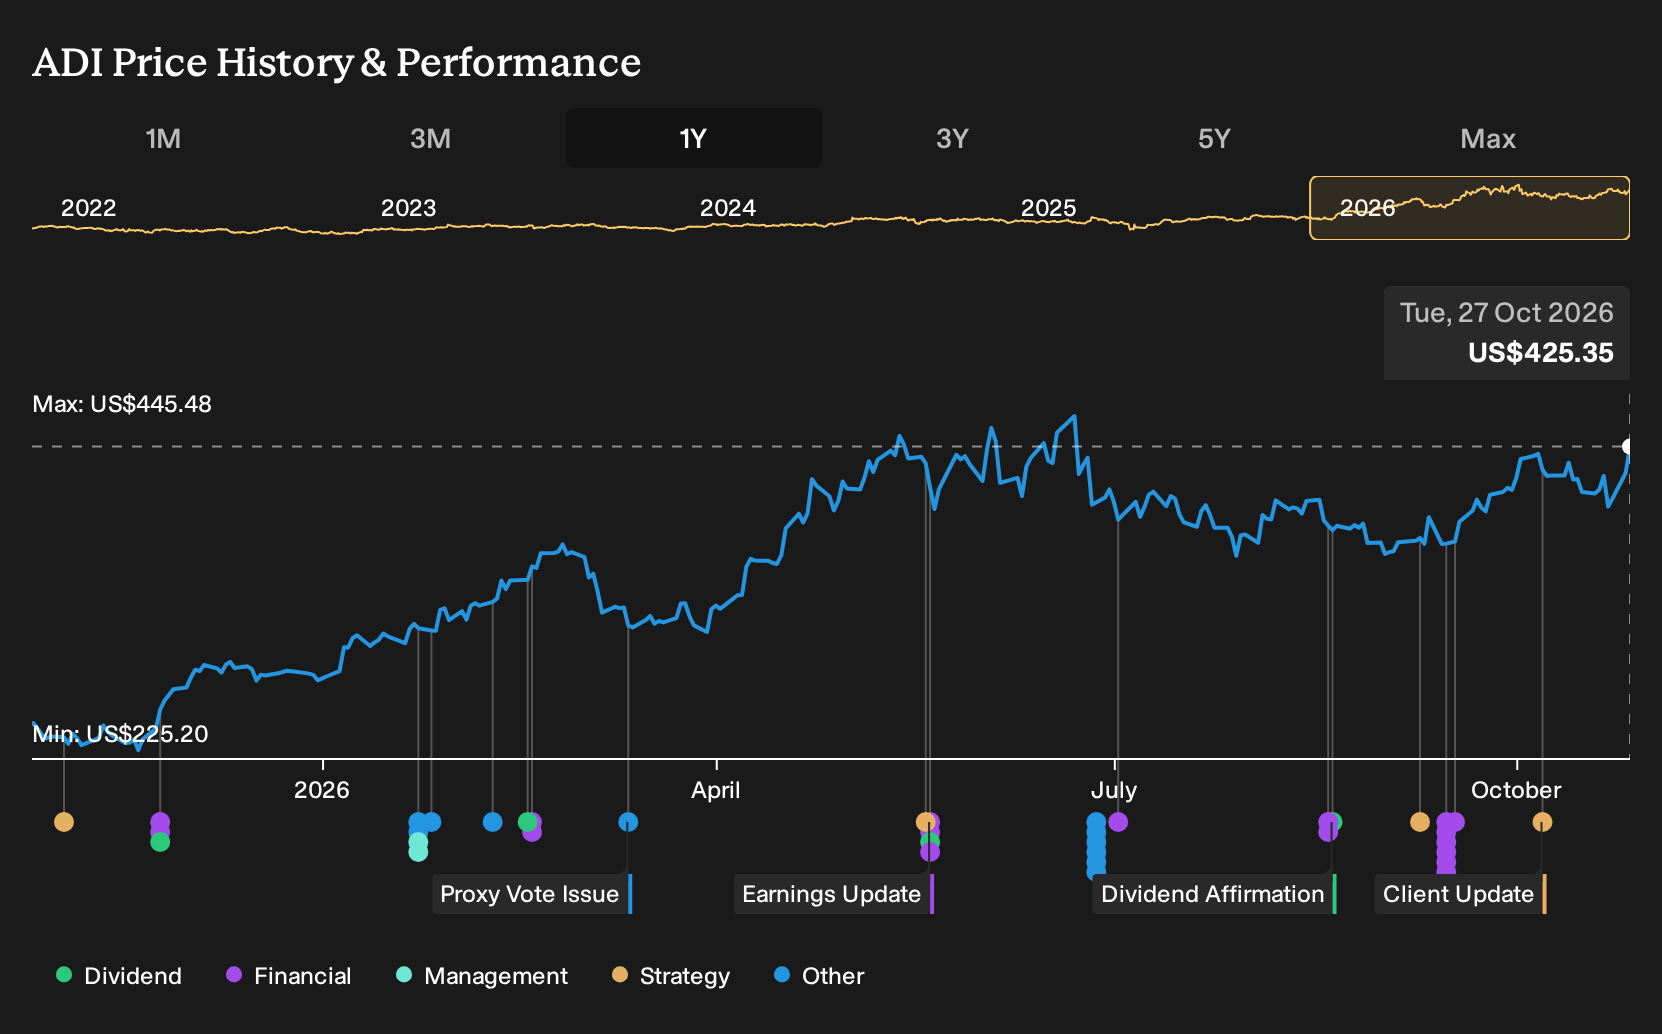The height and width of the screenshot is (1034, 1662).
Task: Show the Max range tab
Action: click(1488, 138)
